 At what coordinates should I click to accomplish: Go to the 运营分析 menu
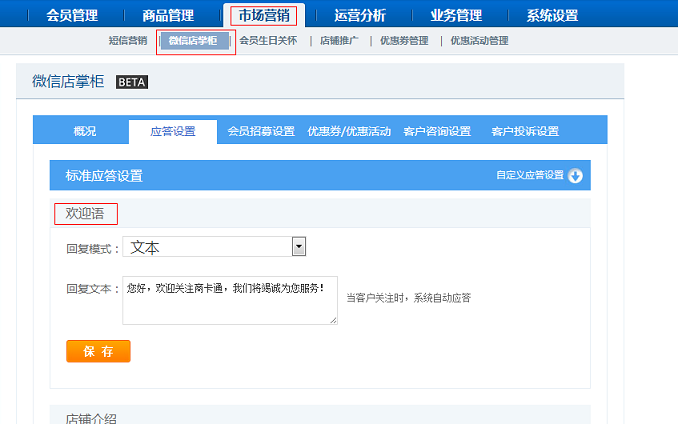pyautogui.click(x=359, y=15)
